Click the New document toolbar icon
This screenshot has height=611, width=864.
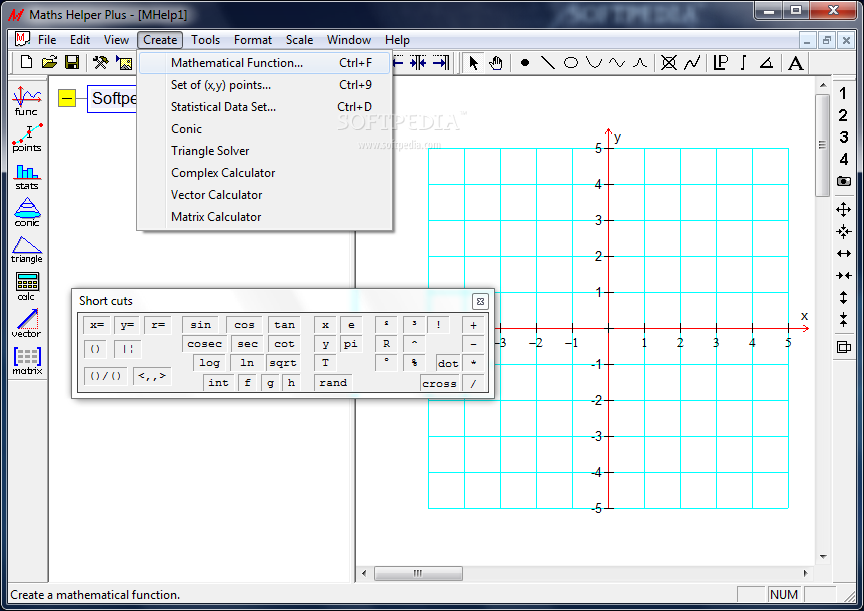click(26, 62)
